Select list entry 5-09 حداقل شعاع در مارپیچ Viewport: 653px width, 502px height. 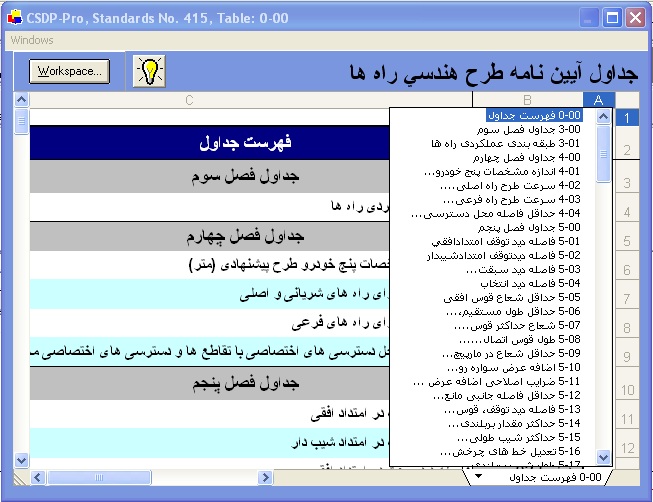[511, 354]
